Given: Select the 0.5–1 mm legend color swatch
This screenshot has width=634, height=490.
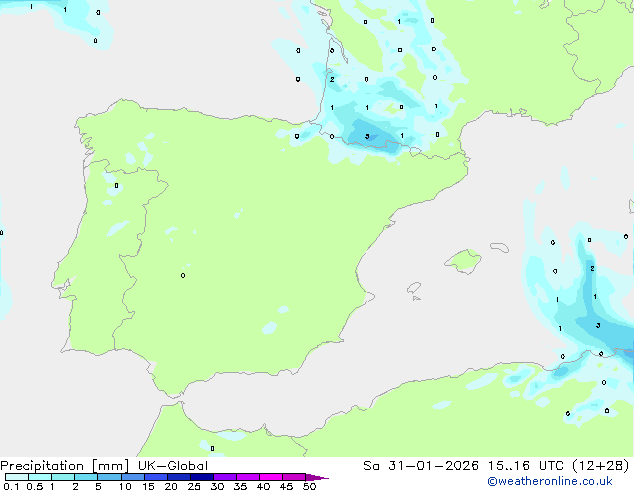Looking at the screenshot, I should click(x=40, y=477).
